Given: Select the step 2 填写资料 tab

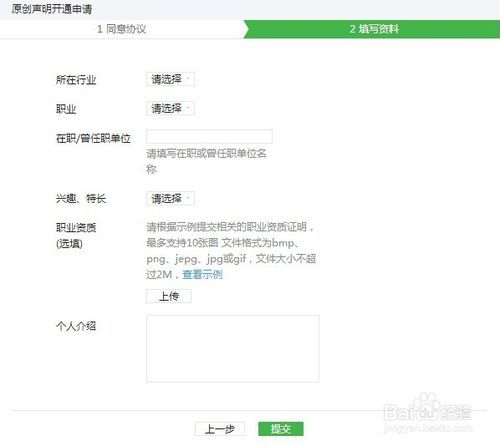Looking at the screenshot, I should [x=374, y=29].
